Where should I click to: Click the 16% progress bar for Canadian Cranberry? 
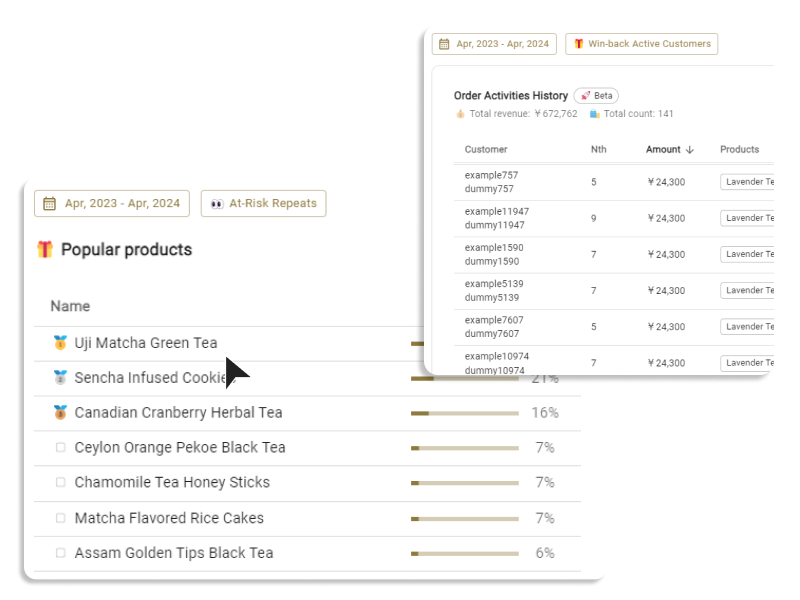[464, 413]
